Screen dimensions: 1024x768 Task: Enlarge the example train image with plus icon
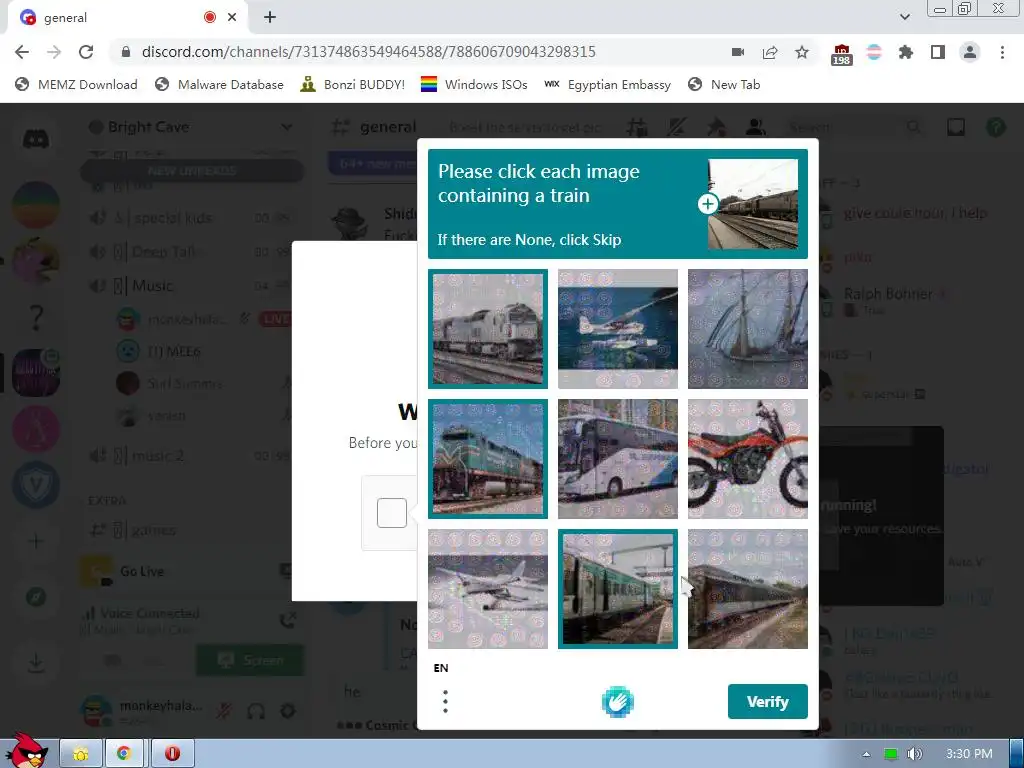tap(707, 204)
